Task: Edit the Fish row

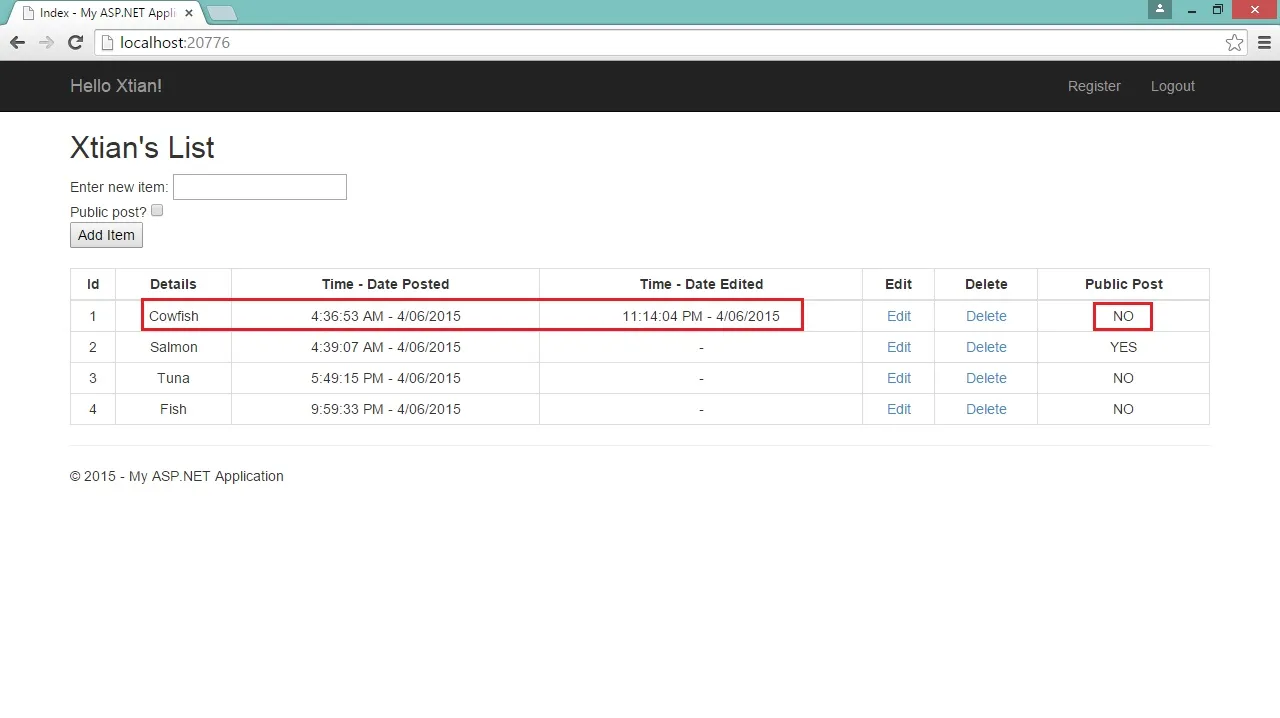Action: [x=899, y=409]
